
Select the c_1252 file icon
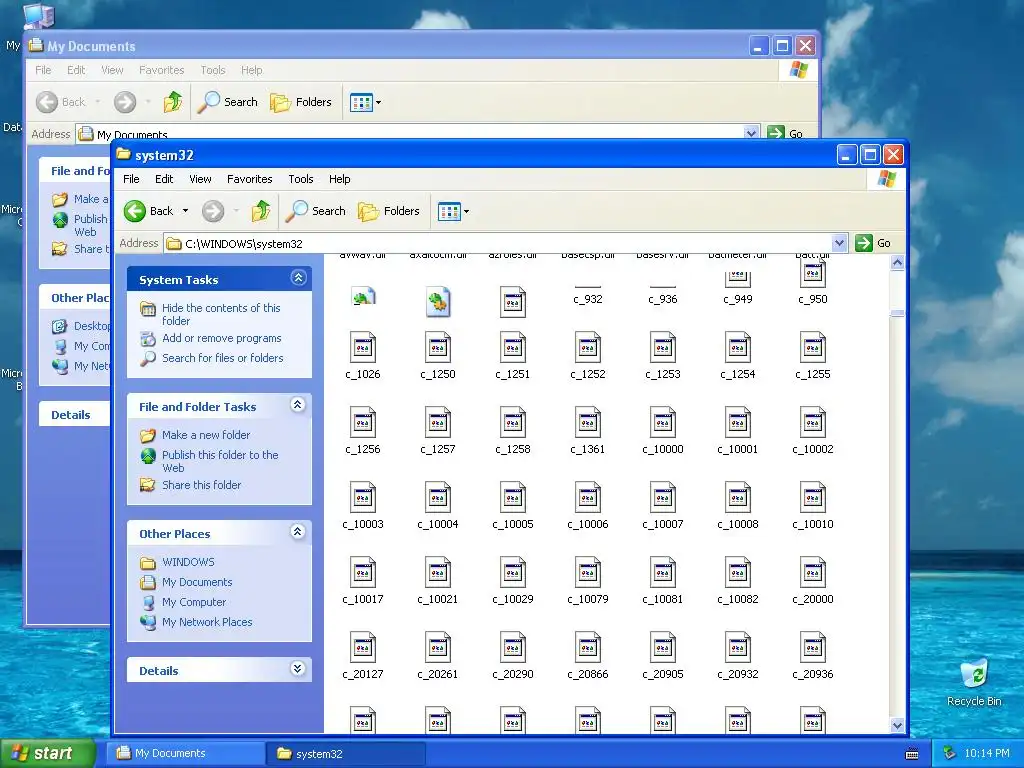coord(588,347)
